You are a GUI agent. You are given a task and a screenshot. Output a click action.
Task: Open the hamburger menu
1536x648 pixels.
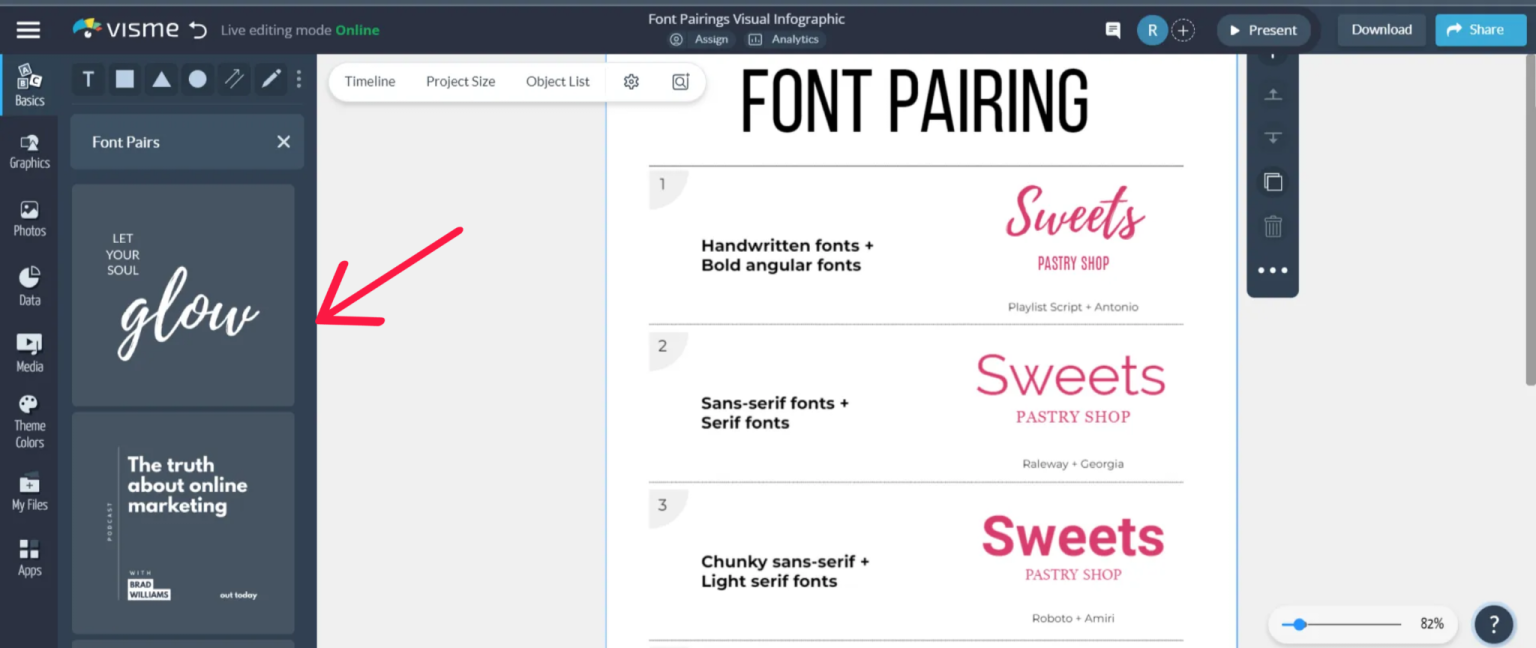coord(27,29)
